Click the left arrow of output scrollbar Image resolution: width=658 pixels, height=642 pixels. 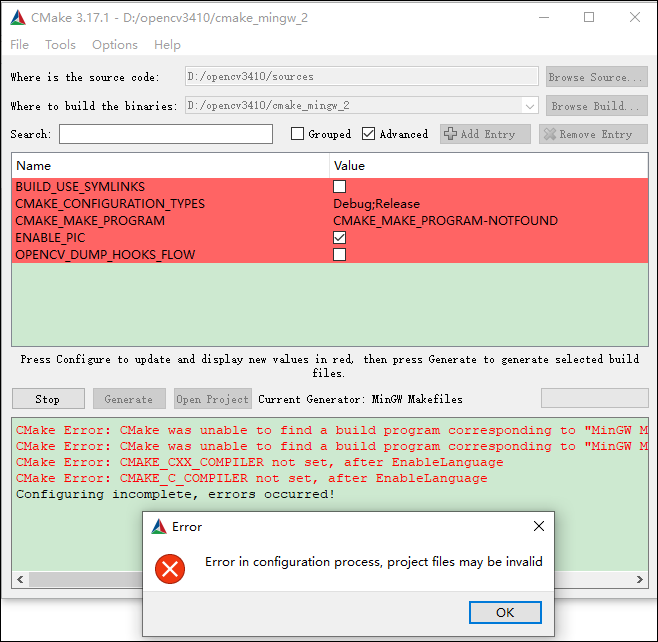20,579
